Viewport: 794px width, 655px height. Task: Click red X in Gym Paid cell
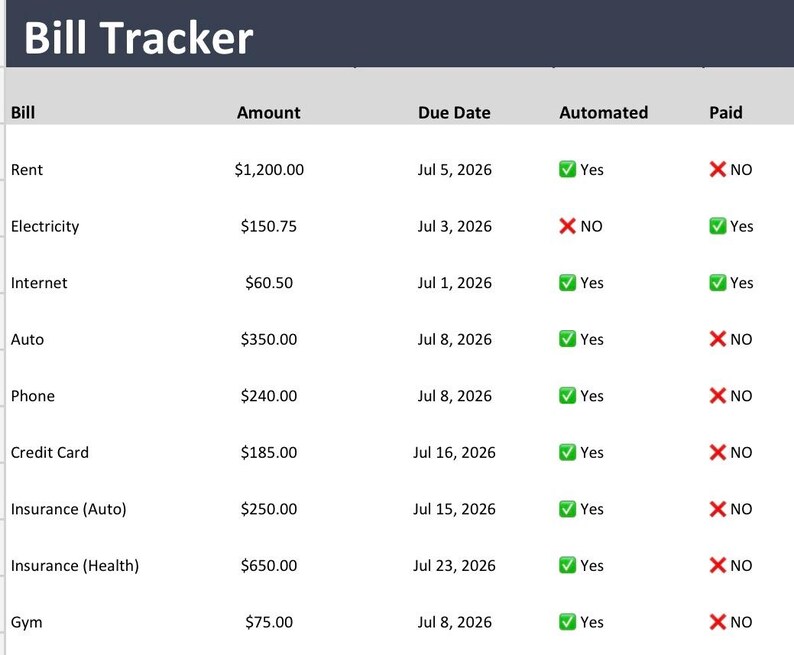point(718,622)
